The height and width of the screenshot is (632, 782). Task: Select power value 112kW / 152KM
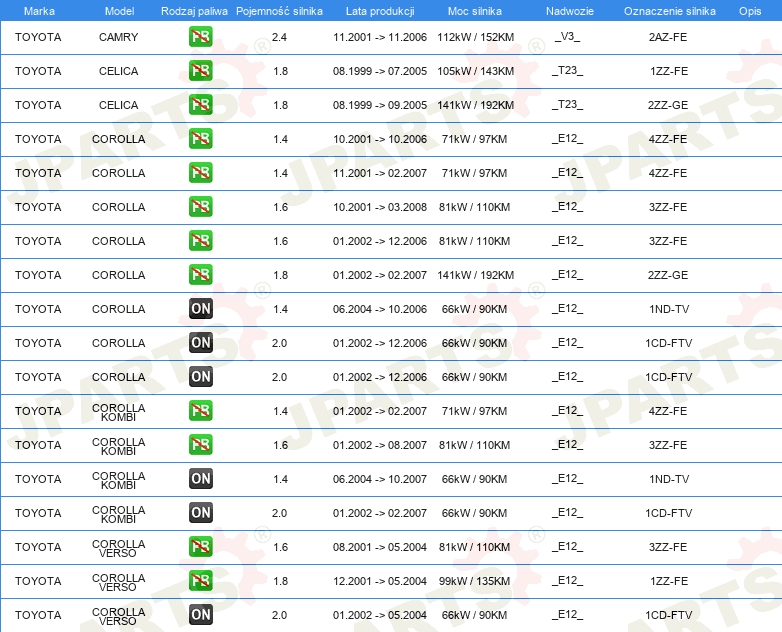pos(475,37)
